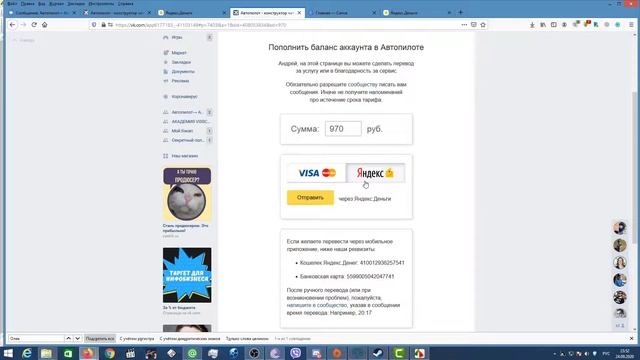
Task: Reload the current page
Action: point(34,25)
